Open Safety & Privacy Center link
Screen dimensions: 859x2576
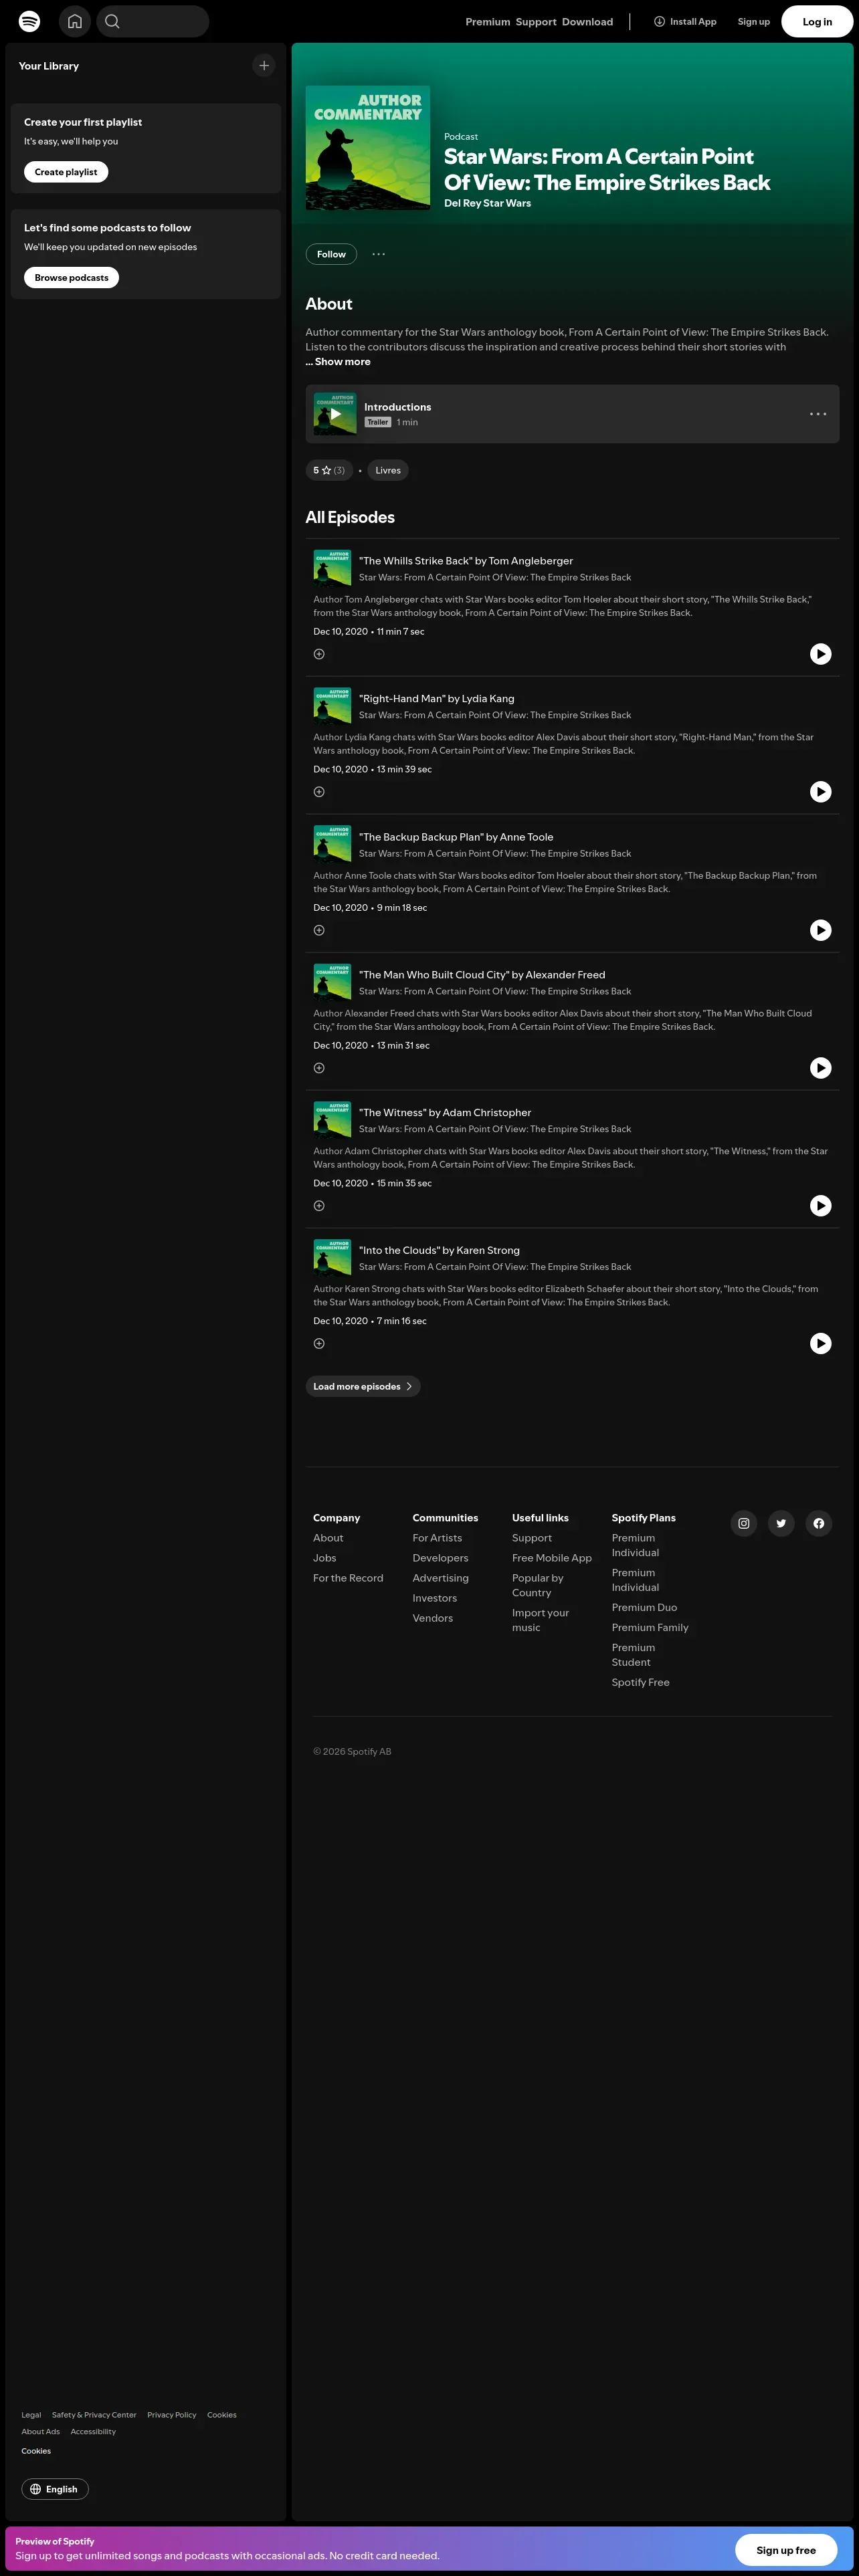pyautogui.click(x=94, y=2415)
